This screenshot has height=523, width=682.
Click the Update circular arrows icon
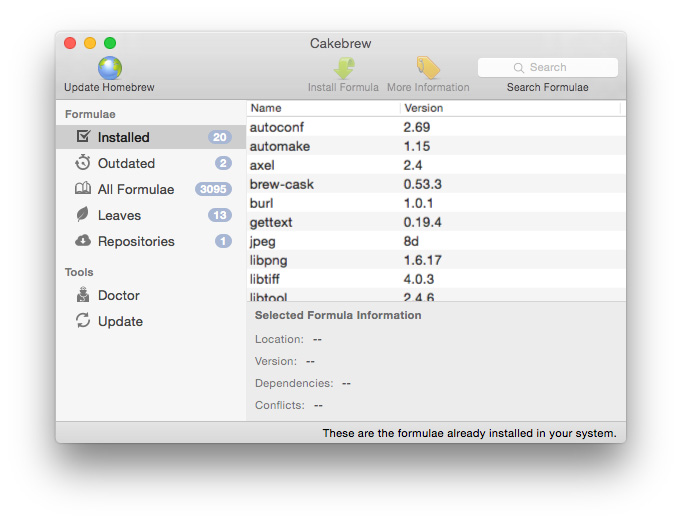pyautogui.click(x=83, y=320)
